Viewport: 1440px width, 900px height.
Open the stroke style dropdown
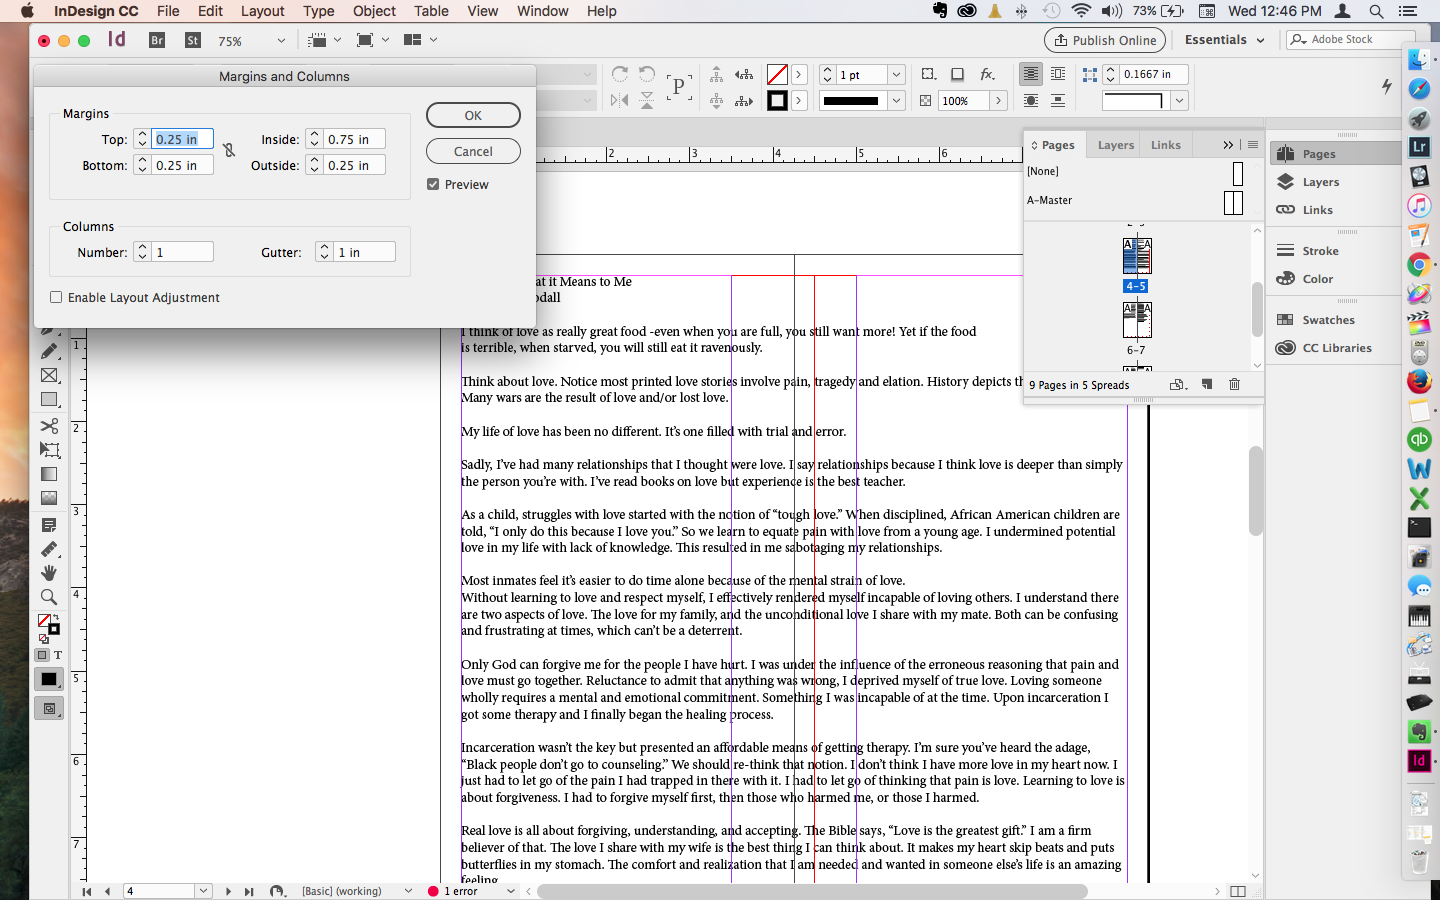click(897, 101)
